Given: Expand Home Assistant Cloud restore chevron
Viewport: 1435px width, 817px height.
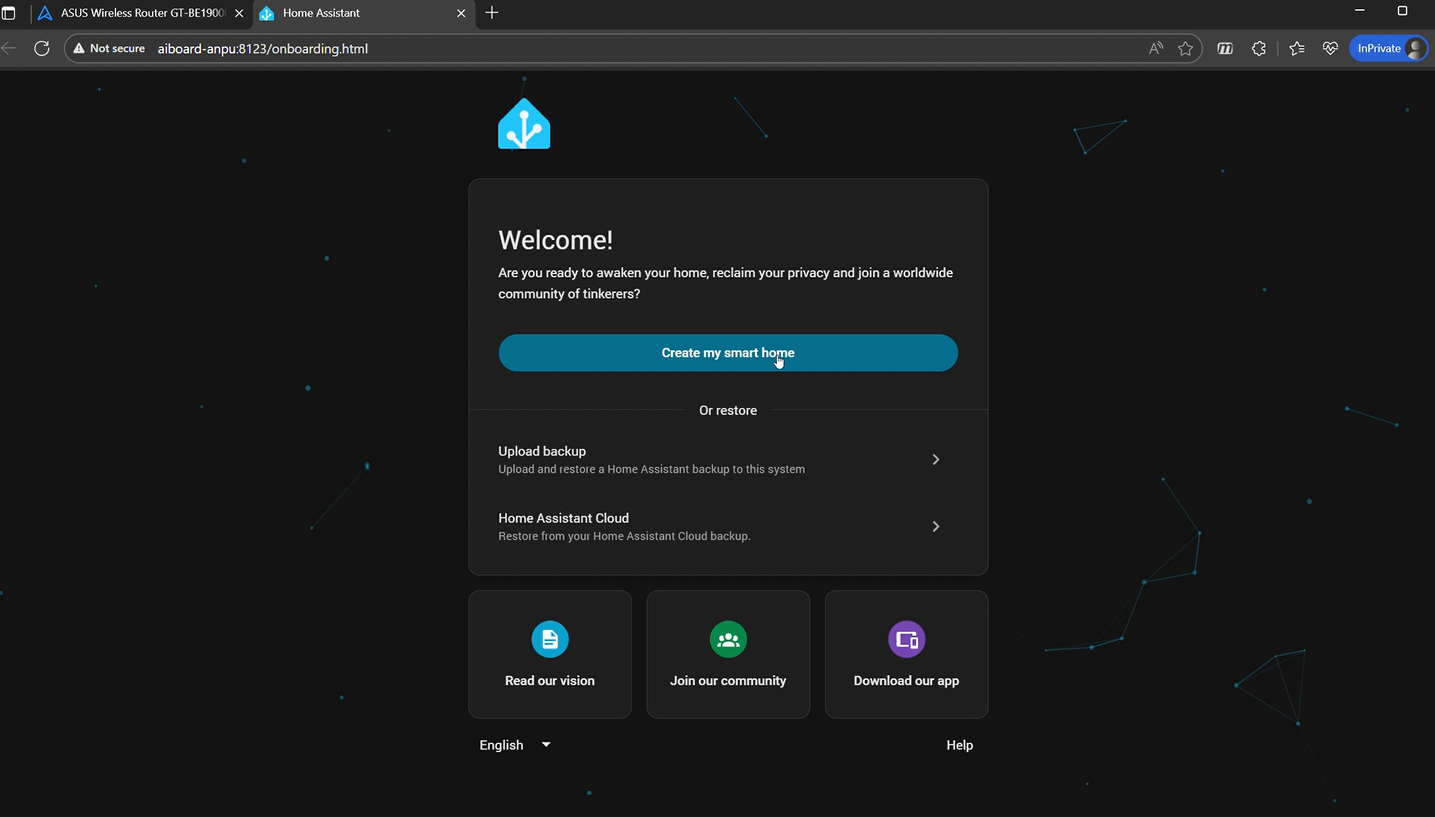Looking at the screenshot, I should coord(935,526).
